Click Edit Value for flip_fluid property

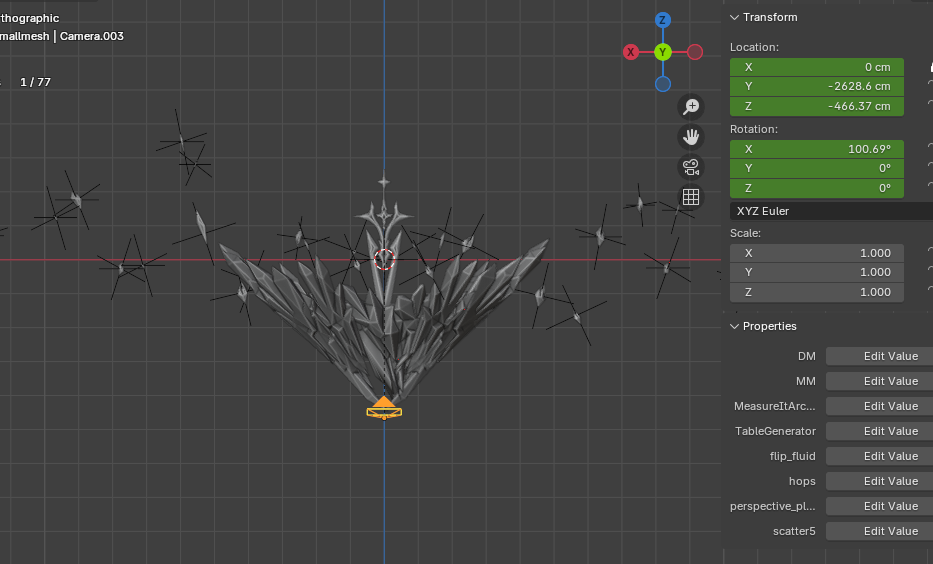[x=879, y=456]
